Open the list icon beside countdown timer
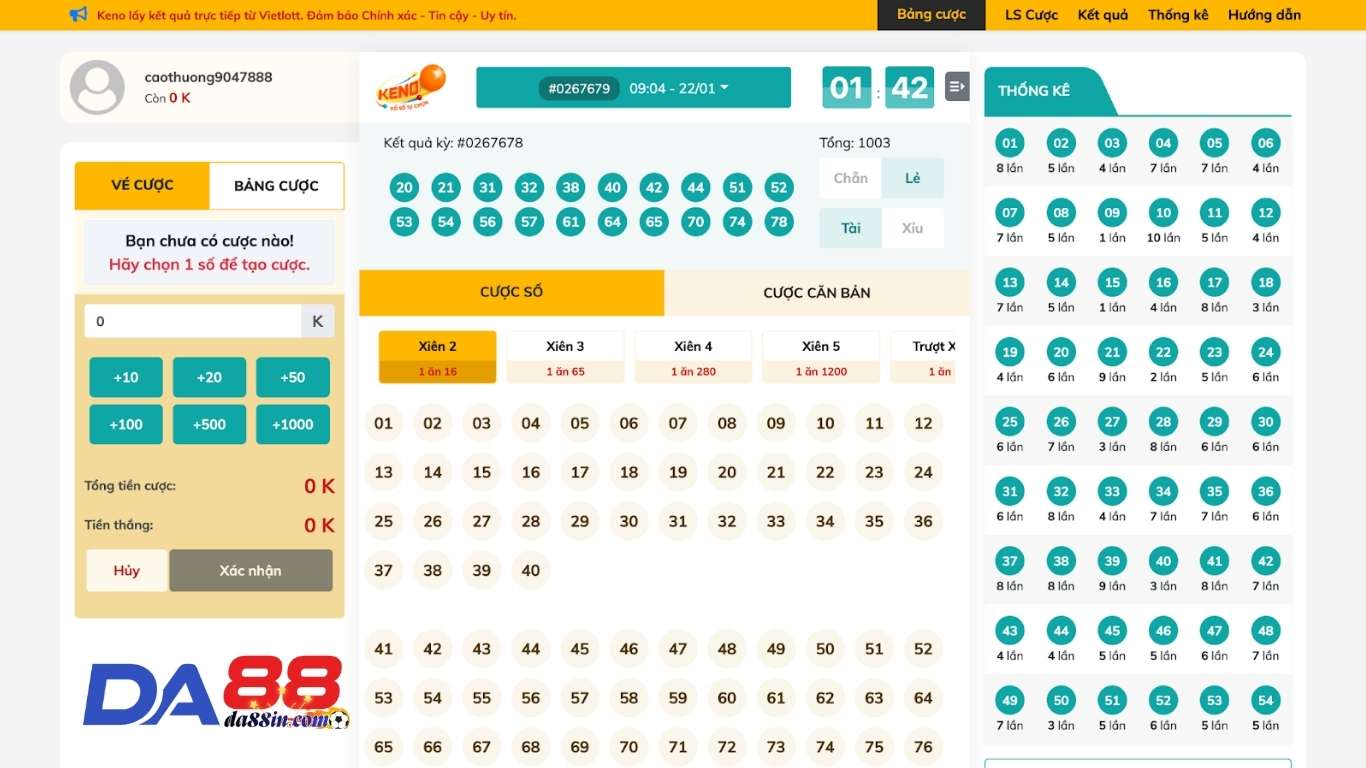The width and height of the screenshot is (1366, 768). tap(957, 87)
